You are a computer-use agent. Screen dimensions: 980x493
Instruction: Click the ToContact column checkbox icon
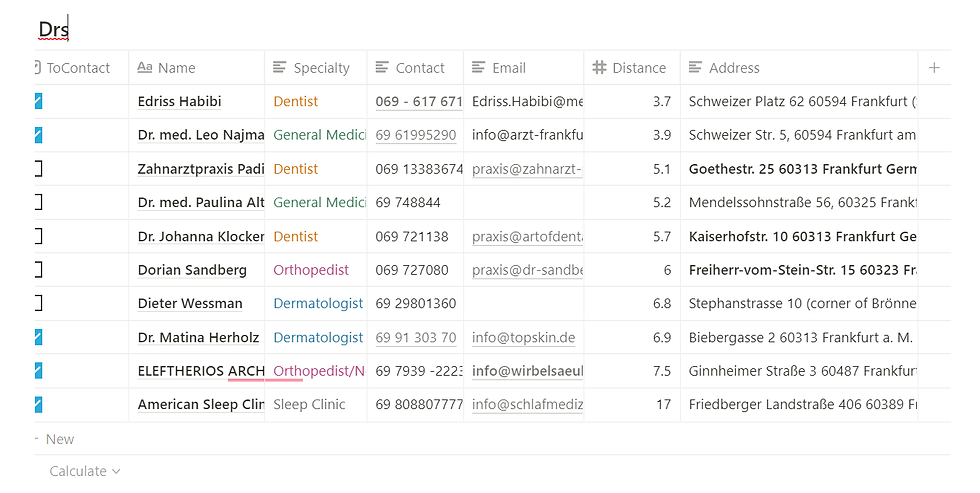[38, 67]
